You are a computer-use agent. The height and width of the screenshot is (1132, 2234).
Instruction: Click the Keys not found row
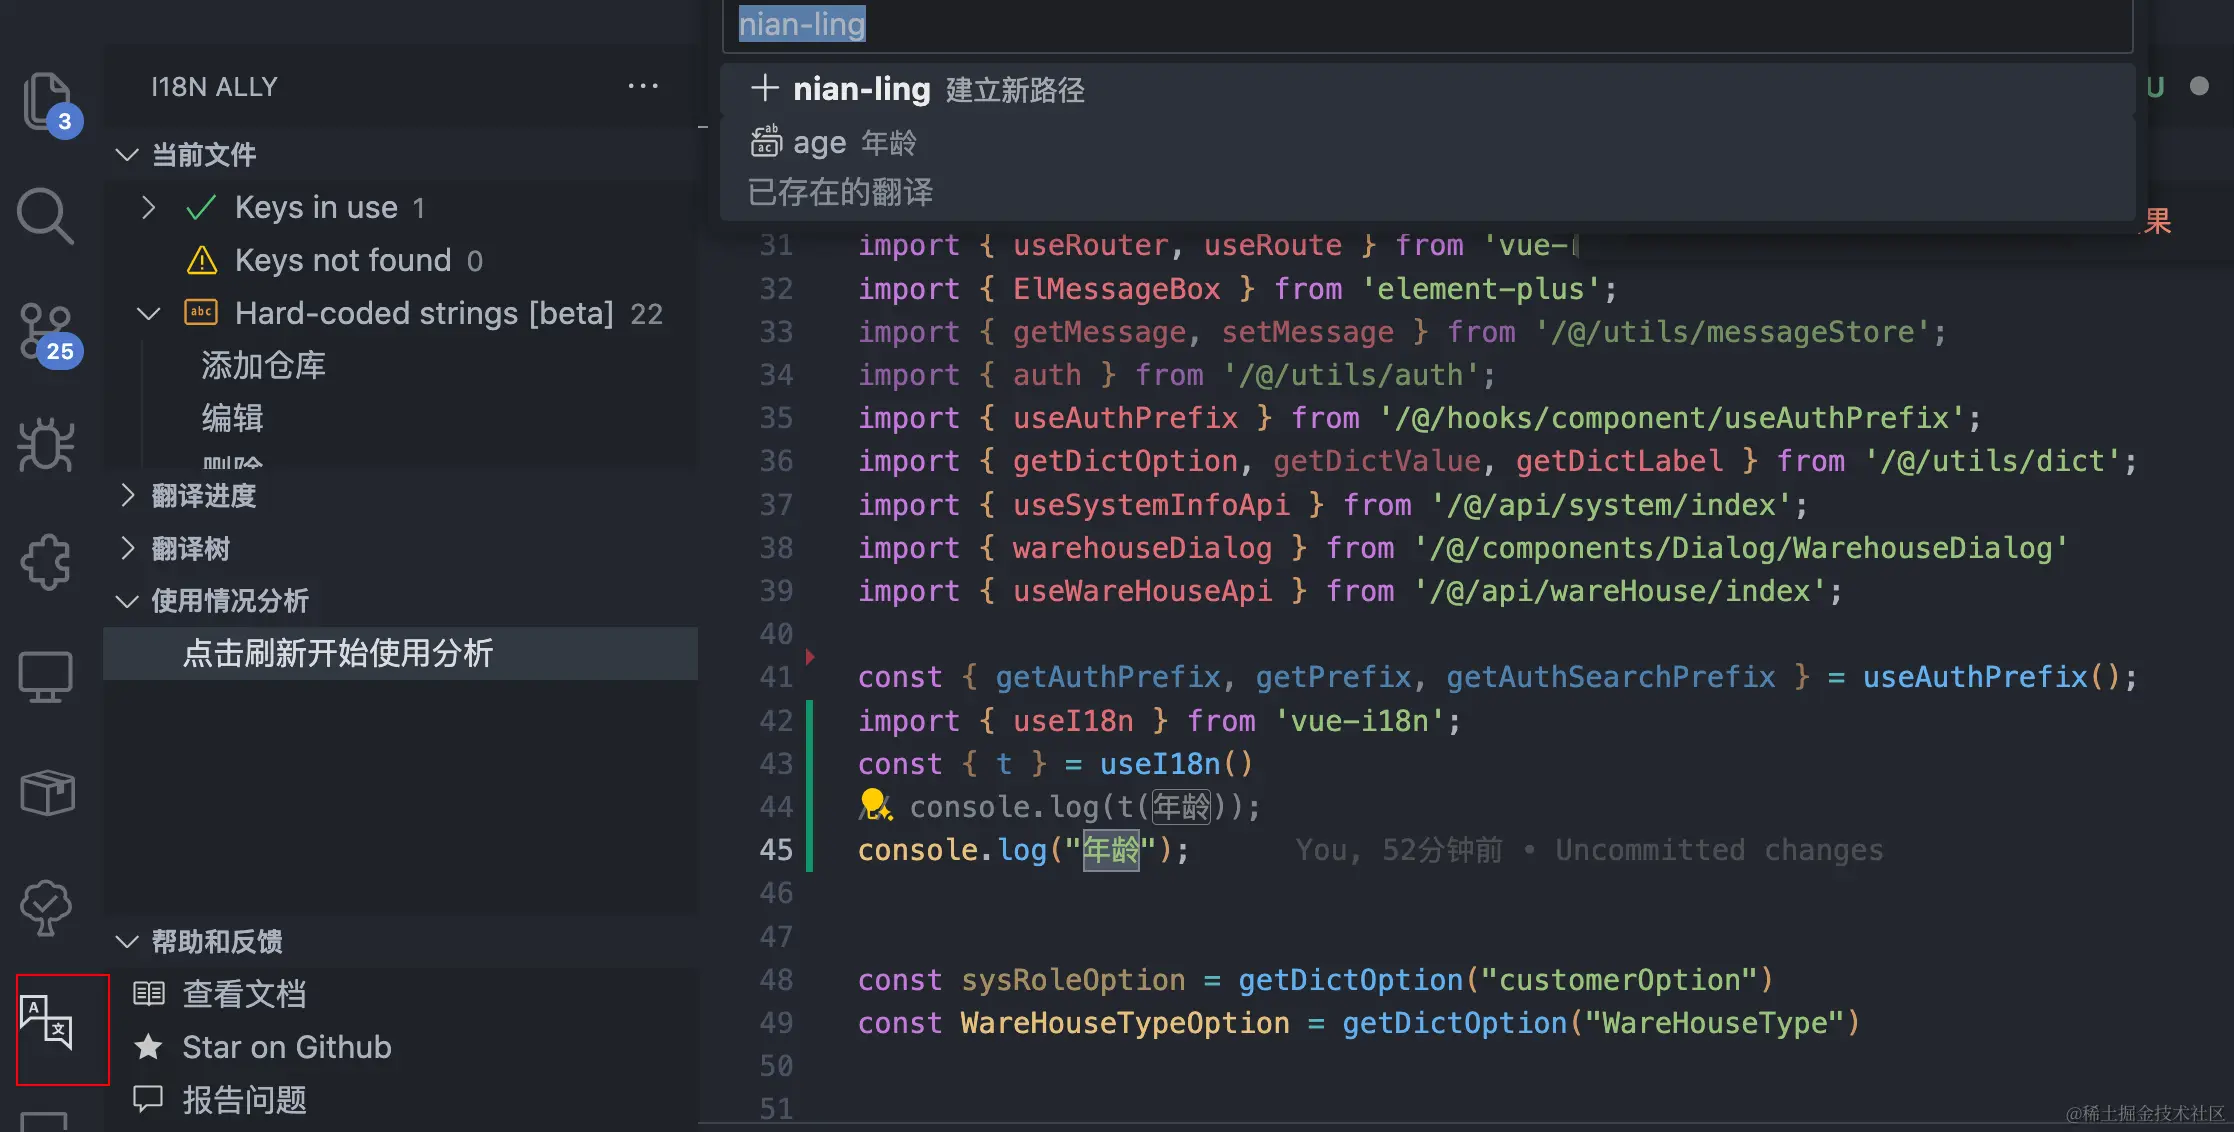(401, 260)
